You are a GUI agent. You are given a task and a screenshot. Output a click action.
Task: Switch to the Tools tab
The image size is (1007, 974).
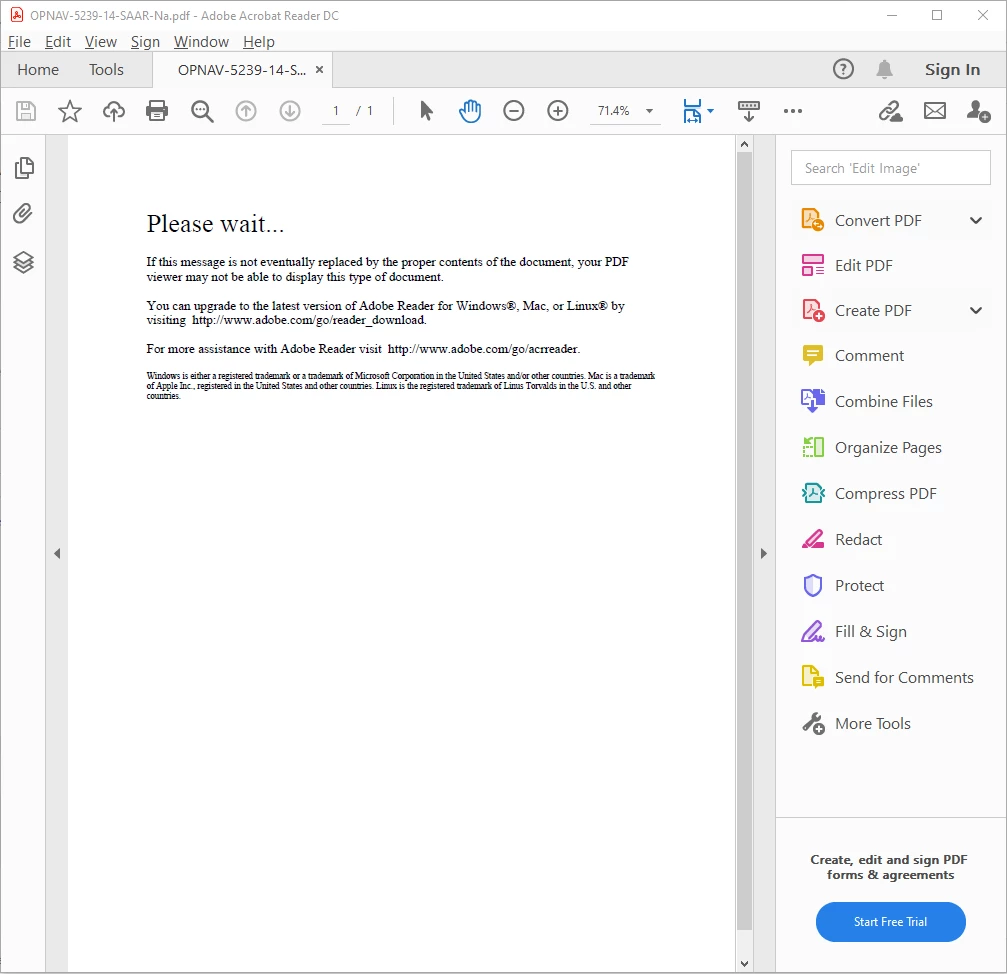pos(106,69)
